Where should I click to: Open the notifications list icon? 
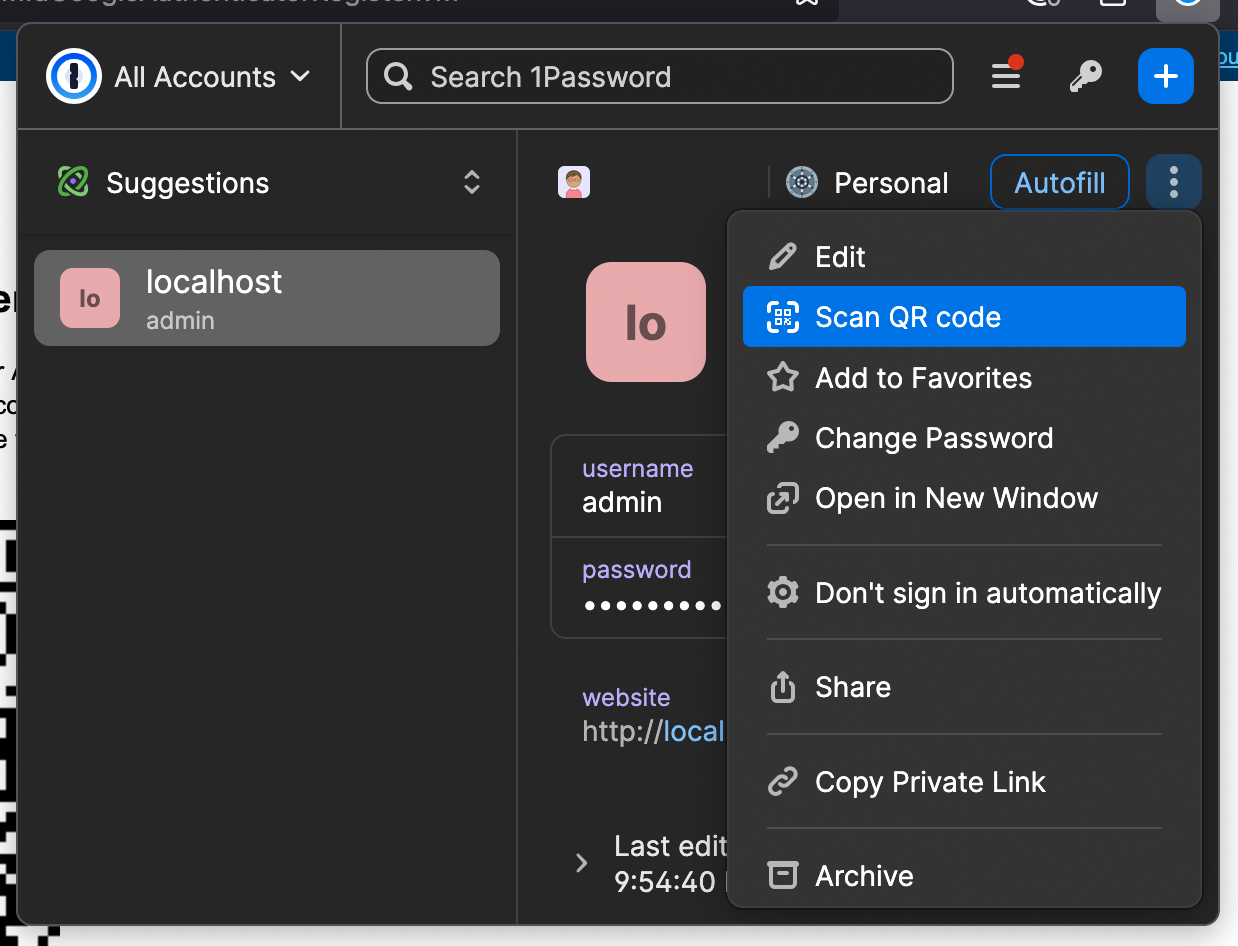tap(1006, 76)
